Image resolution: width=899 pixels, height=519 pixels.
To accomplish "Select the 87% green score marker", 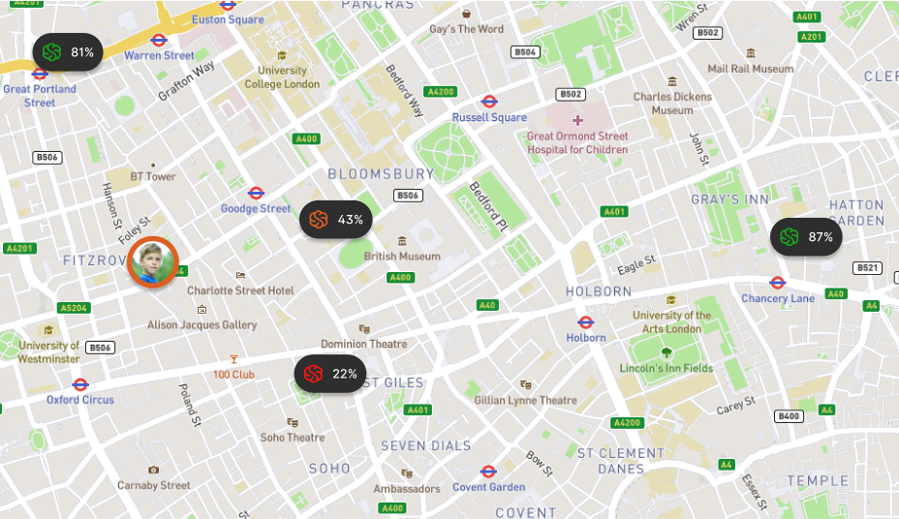I will click(806, 237).
